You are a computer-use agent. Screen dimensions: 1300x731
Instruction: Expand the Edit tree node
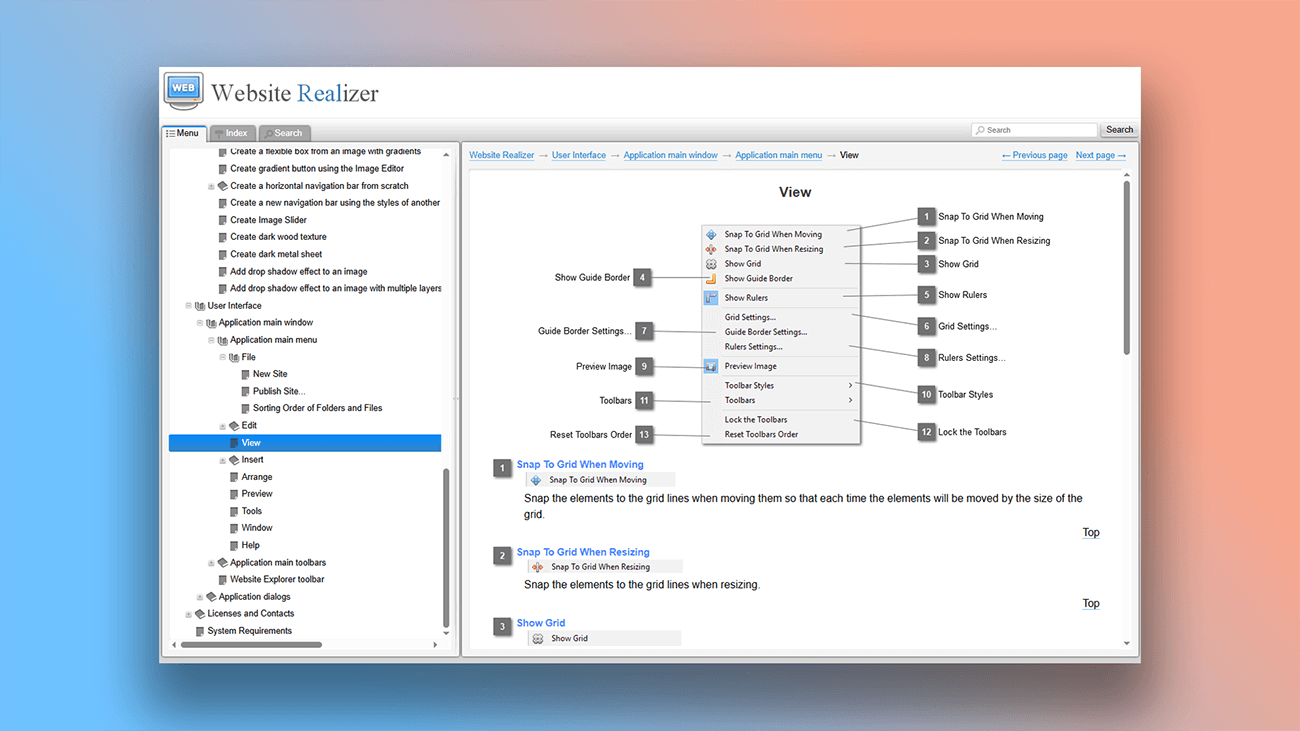[x=222, y=425]
